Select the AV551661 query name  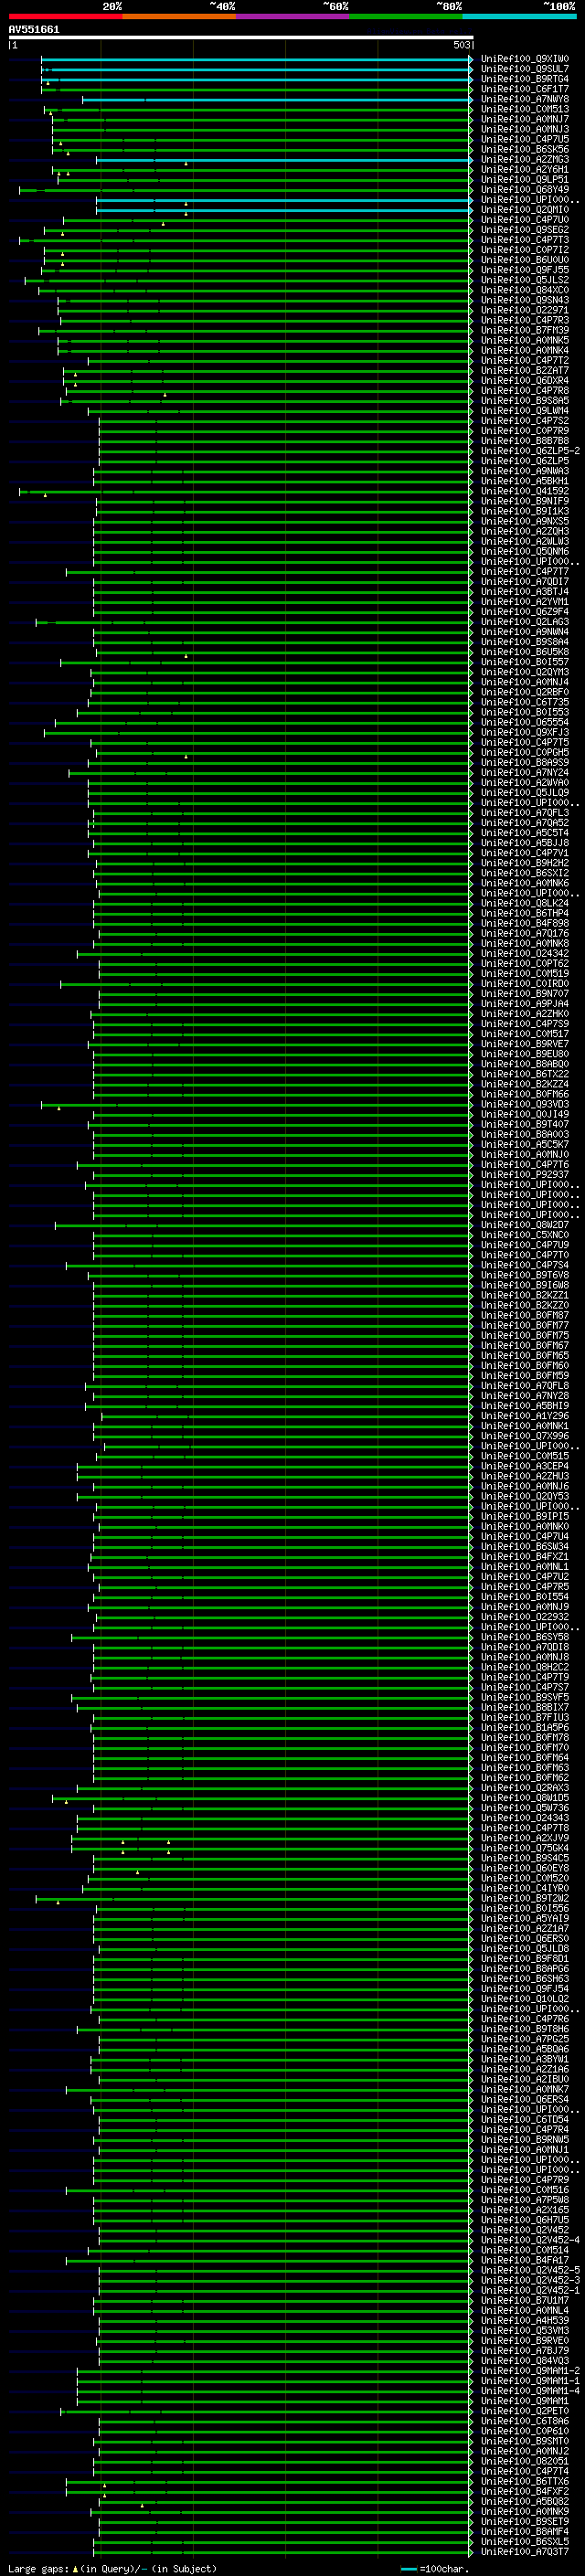click(34, 29)
